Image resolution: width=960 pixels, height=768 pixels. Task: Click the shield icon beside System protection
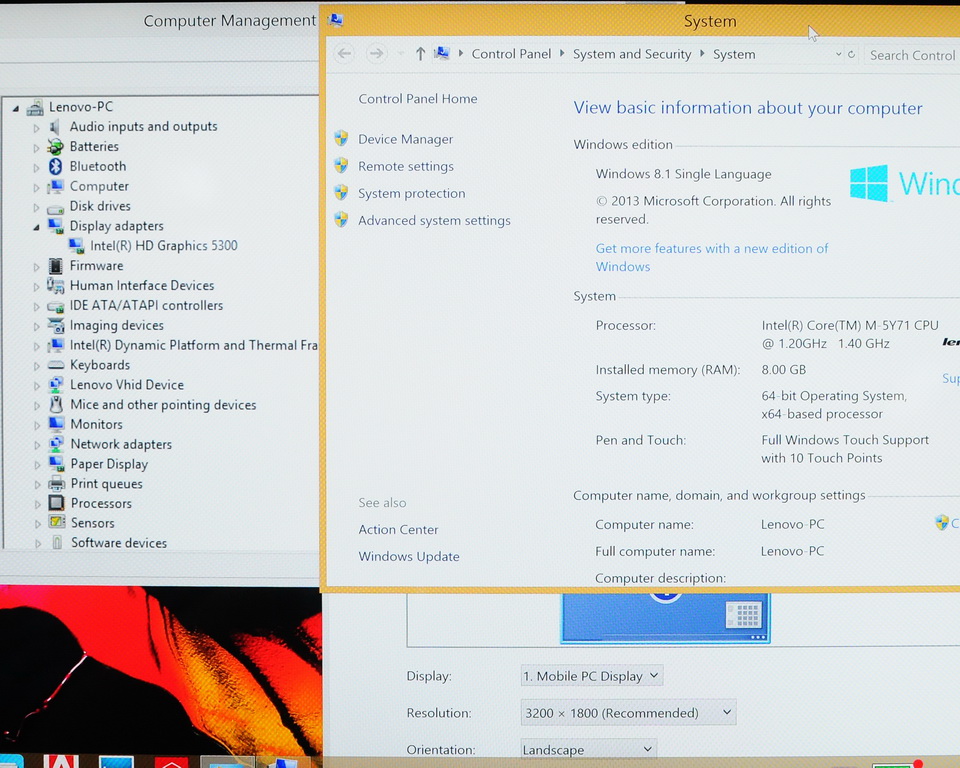(341, 192)
